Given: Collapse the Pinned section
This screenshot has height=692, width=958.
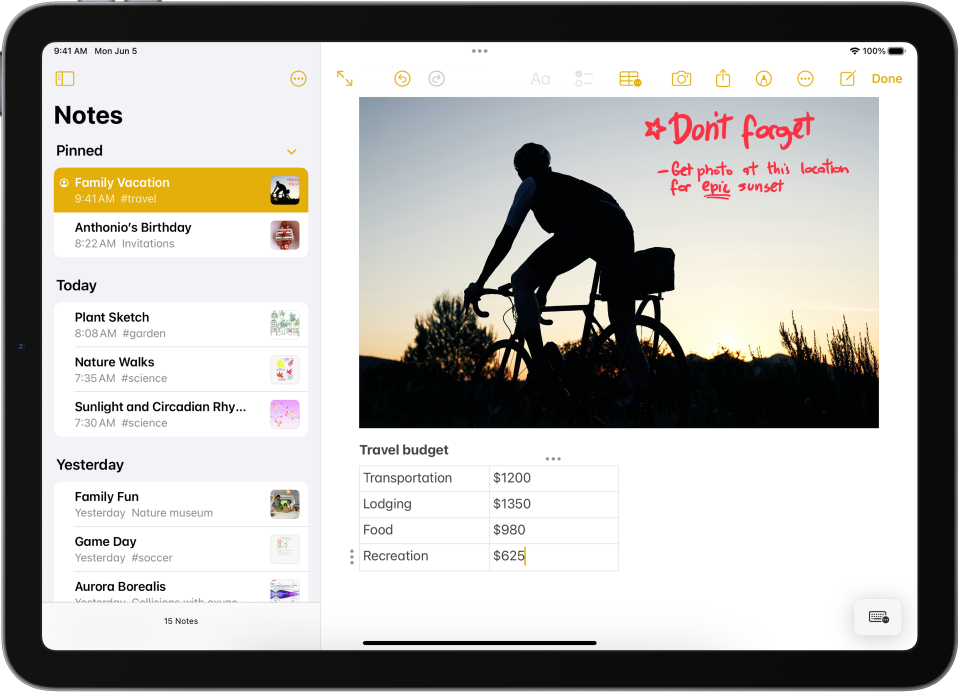Looking at the screenshot, I should [x=291, y=151].
